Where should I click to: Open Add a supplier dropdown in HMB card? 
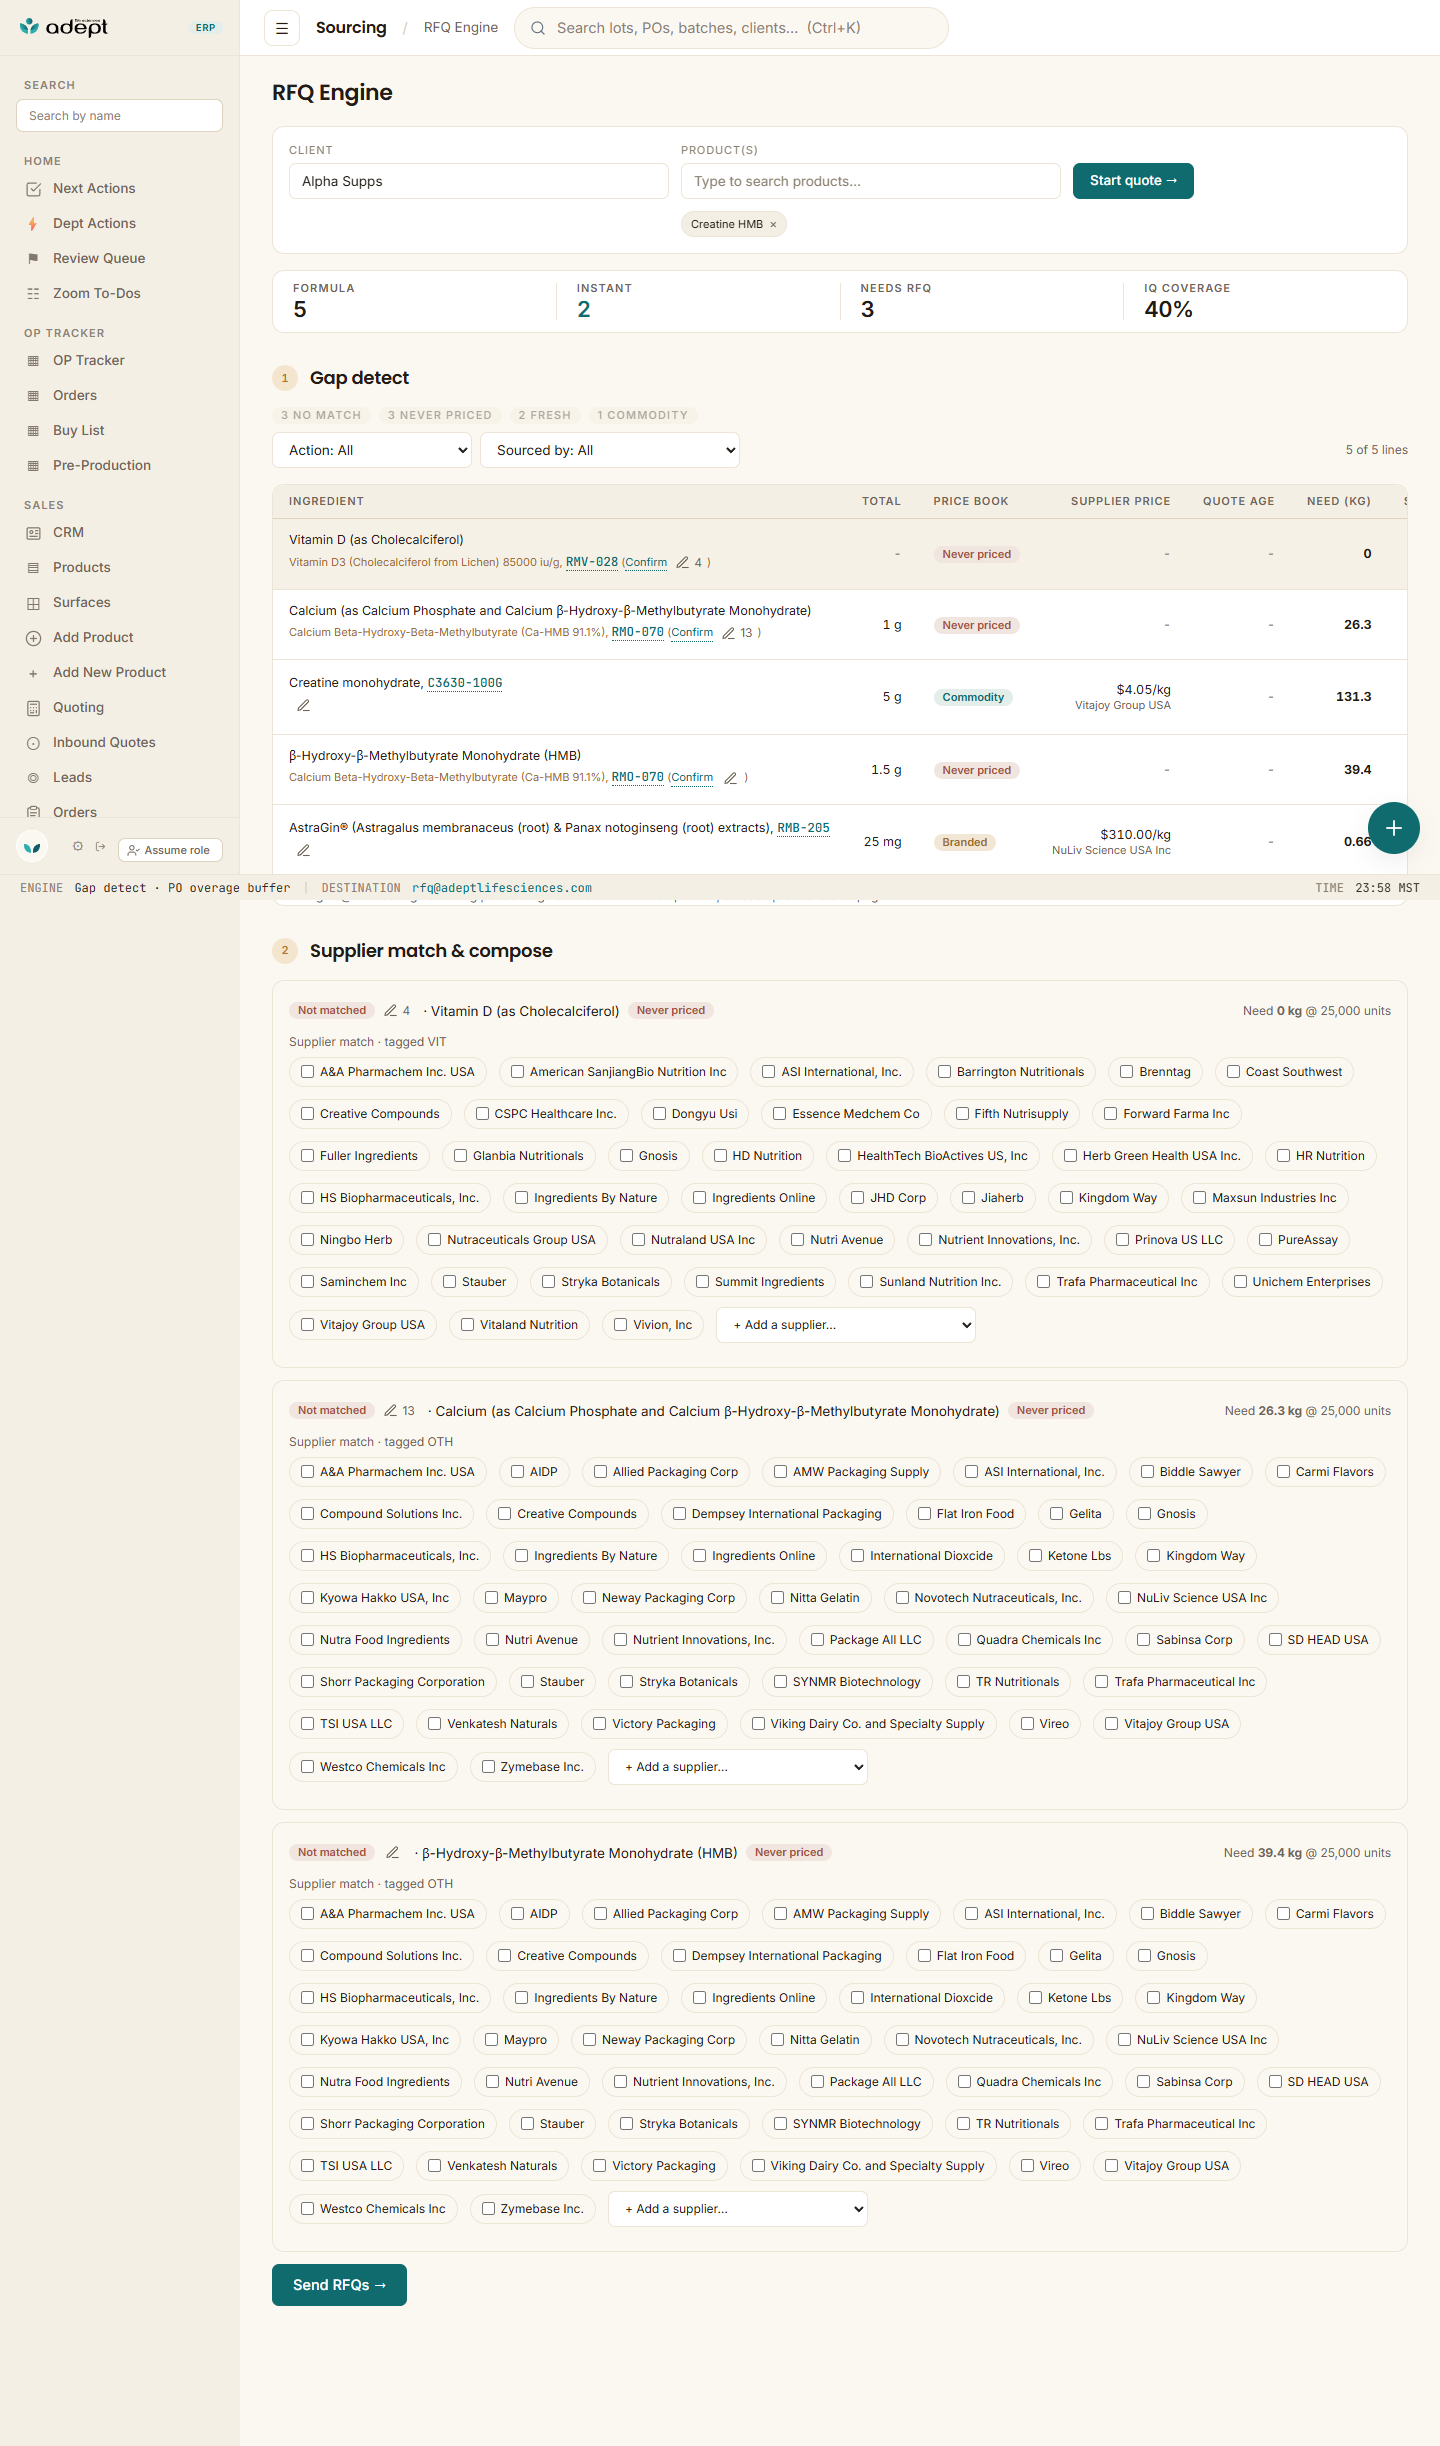pyautogui.click(x=738, y=2209)
